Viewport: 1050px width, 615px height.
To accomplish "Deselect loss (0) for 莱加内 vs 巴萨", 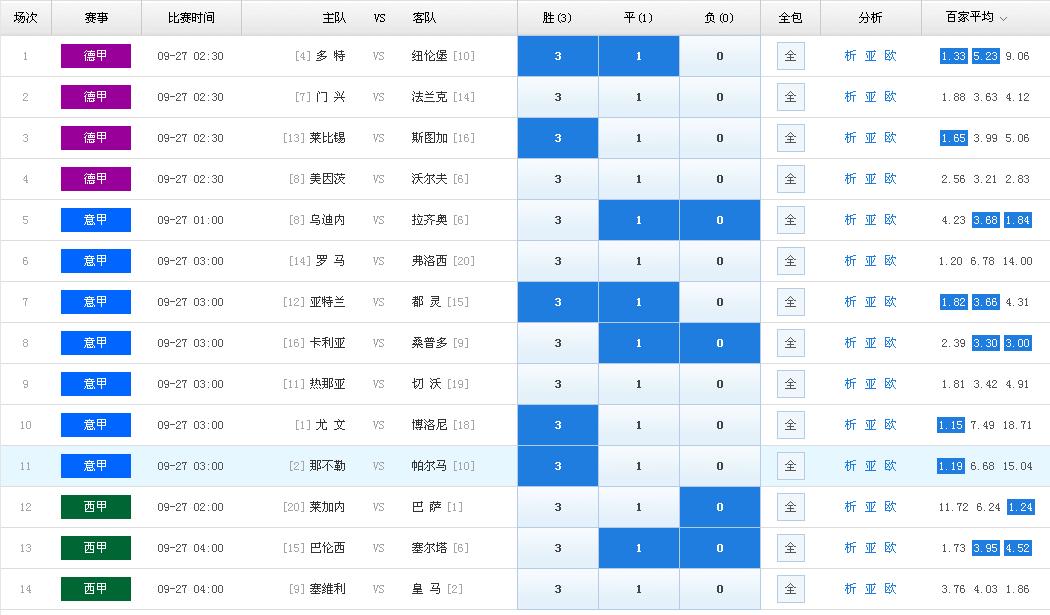I will point(720,507).
